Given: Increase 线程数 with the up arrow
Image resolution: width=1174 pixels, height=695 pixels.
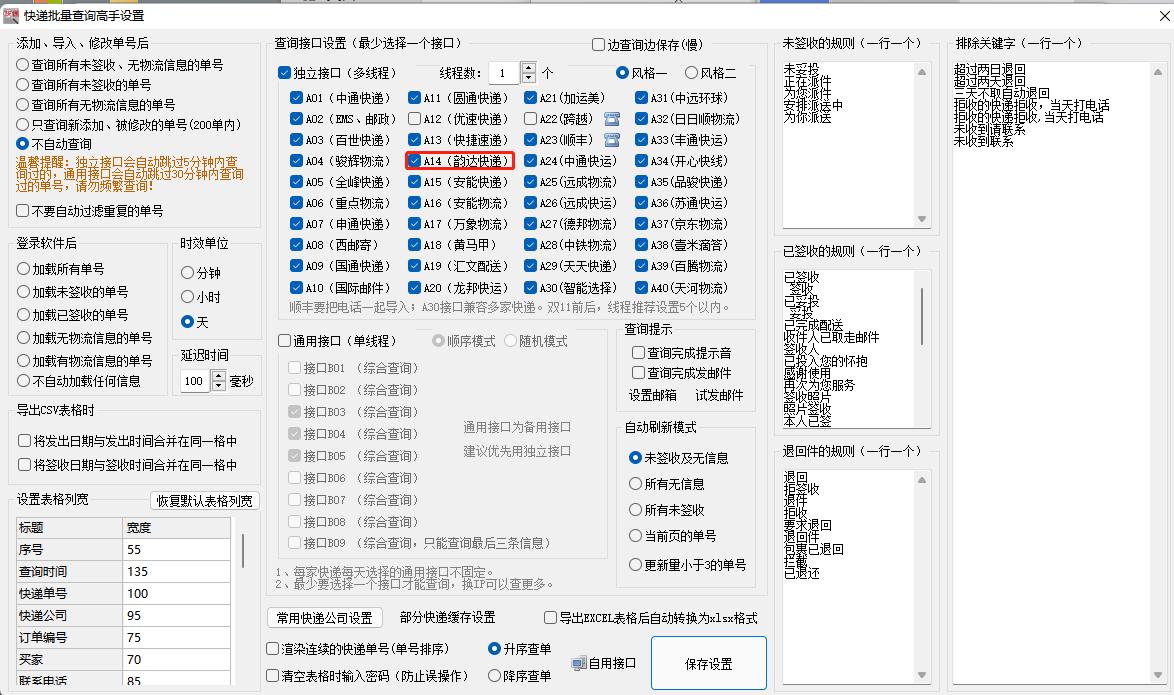Looking at the screenshot, I should click(528, 66).
